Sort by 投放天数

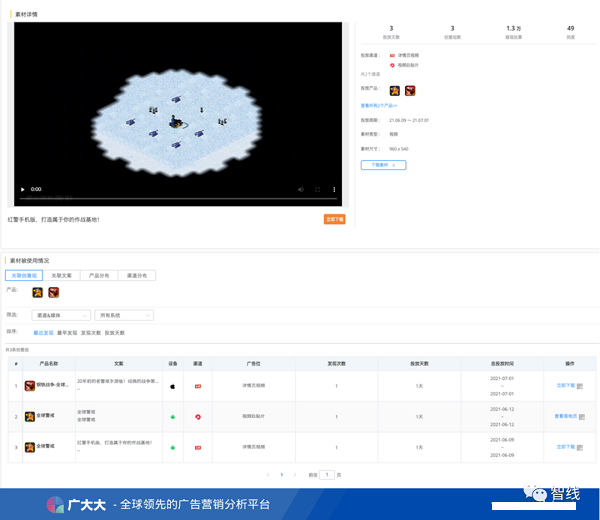(x=114, y=333)
